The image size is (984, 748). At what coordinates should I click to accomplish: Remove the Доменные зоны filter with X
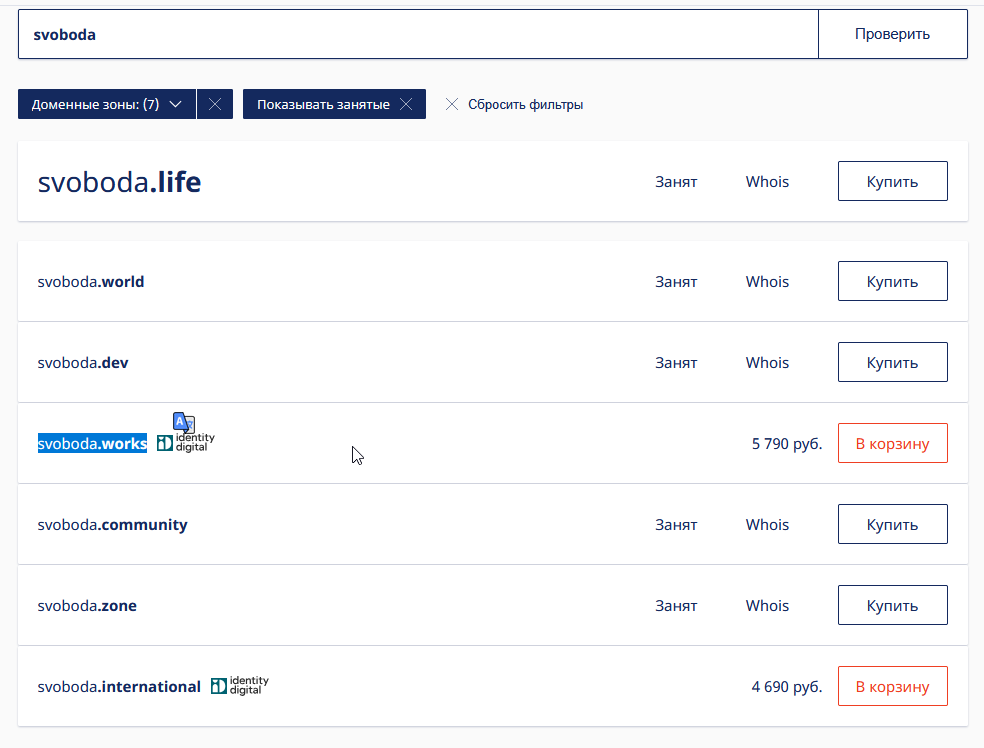click(215, 104)
